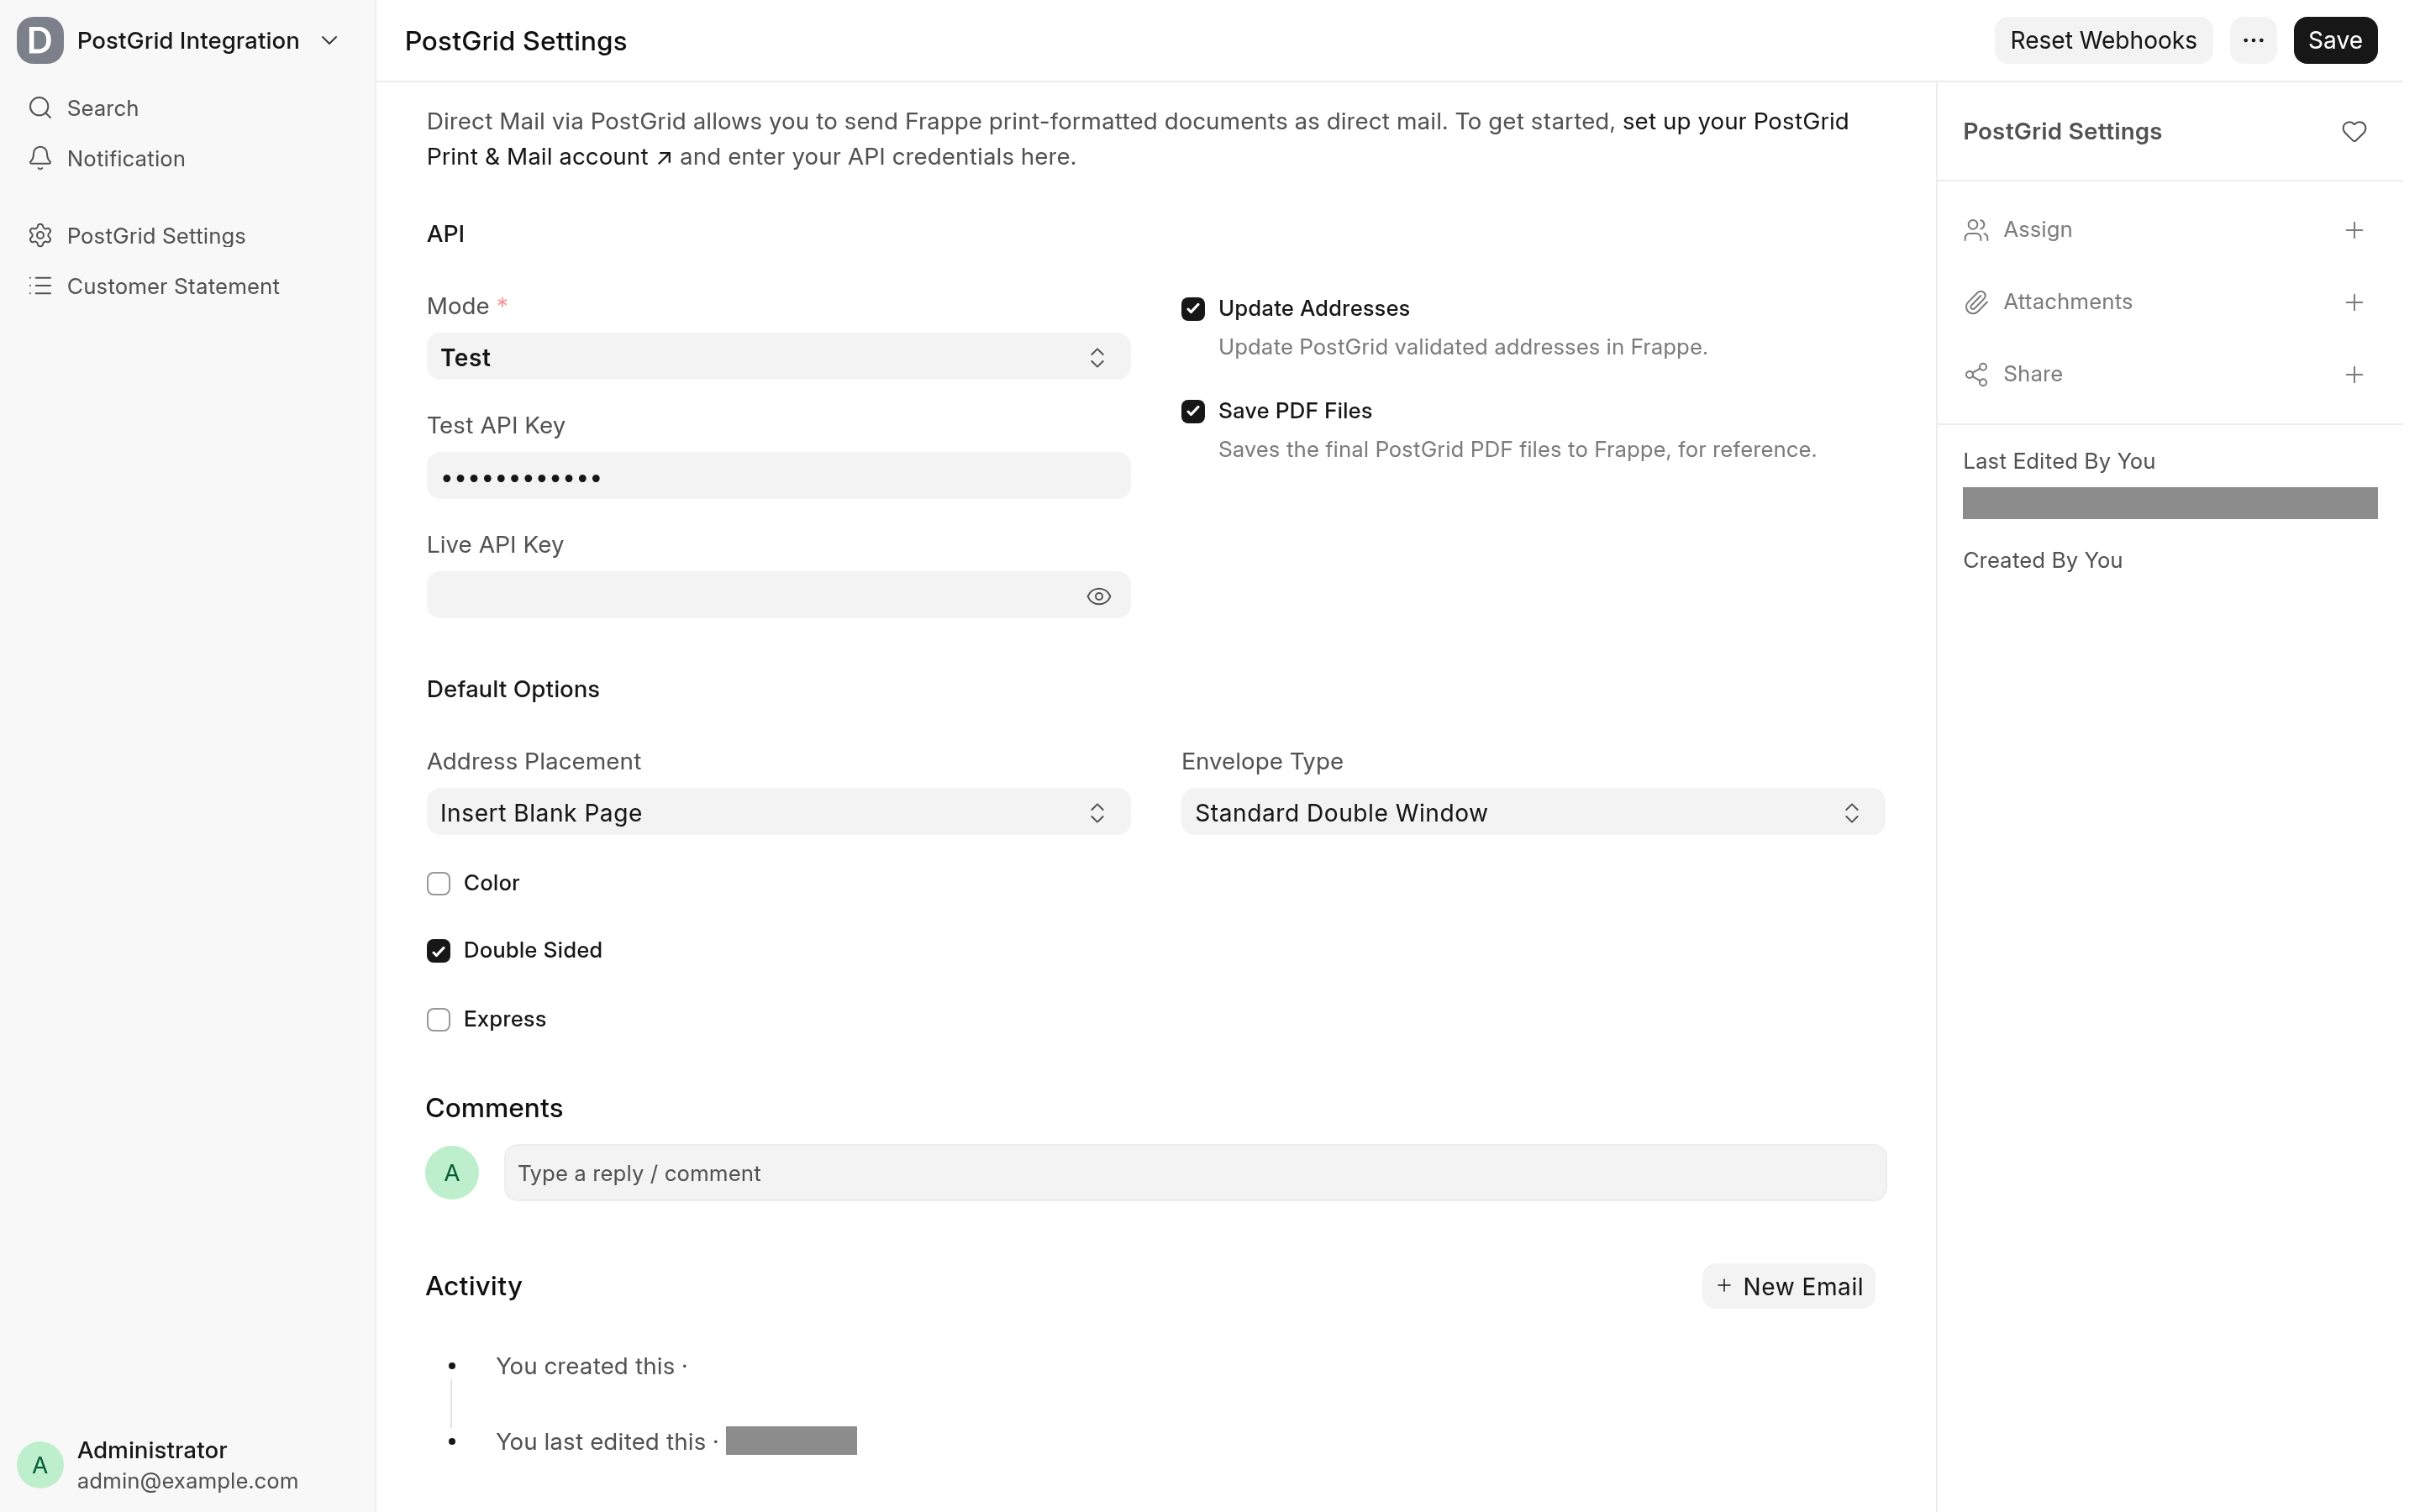
Task: Click the Administrator user avatar at bottom
Action: (x=40, y=1465)
